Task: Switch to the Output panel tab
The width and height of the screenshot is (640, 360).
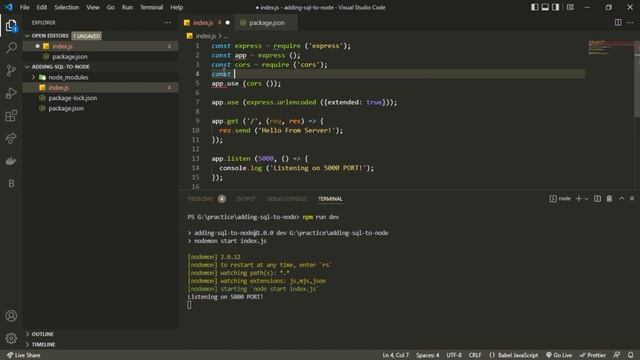Action: pyautogui.click(x=246, y=199)
